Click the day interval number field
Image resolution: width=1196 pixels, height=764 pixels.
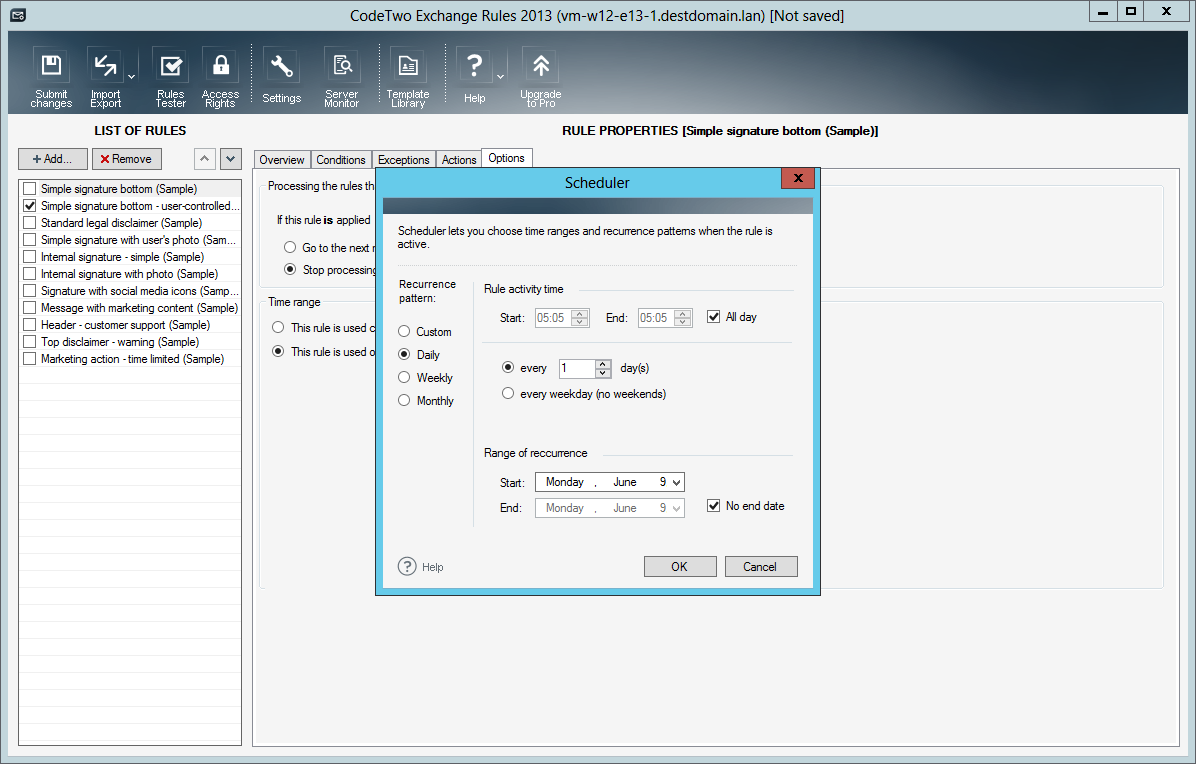coord(577,368)
